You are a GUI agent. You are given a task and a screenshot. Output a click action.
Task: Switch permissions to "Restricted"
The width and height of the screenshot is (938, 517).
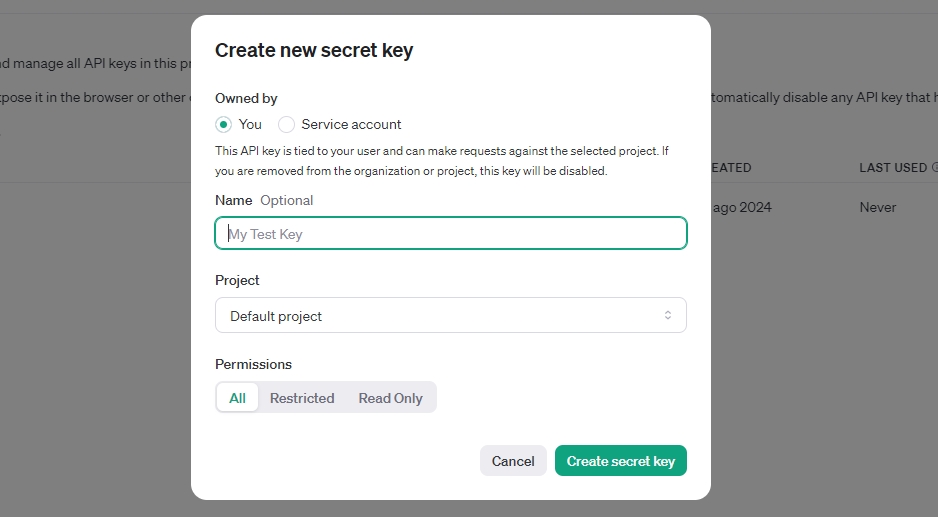[302, 398]
